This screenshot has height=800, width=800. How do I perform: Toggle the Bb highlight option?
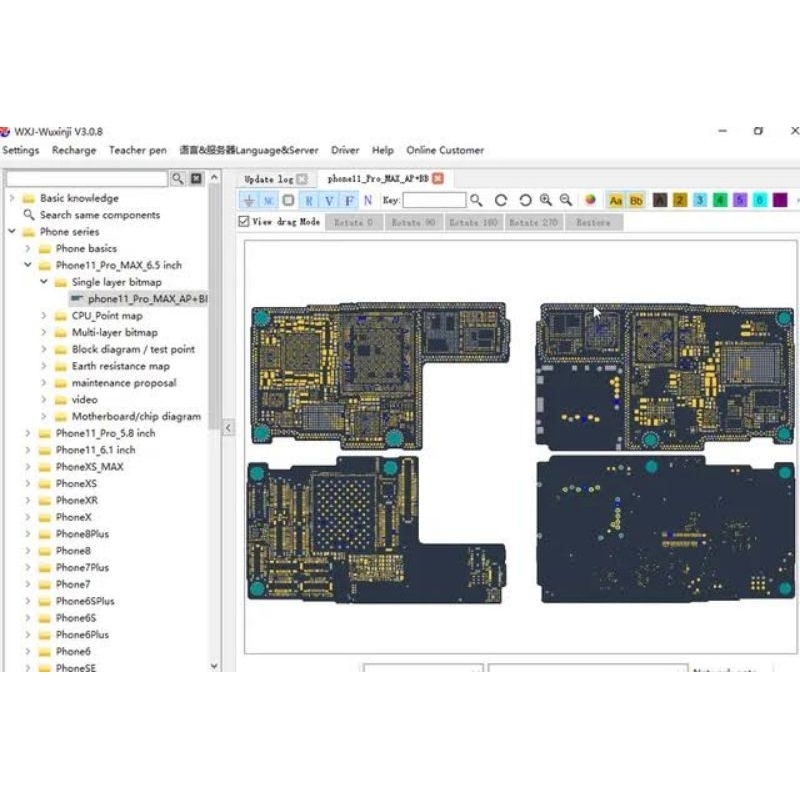tap(636, 200)
